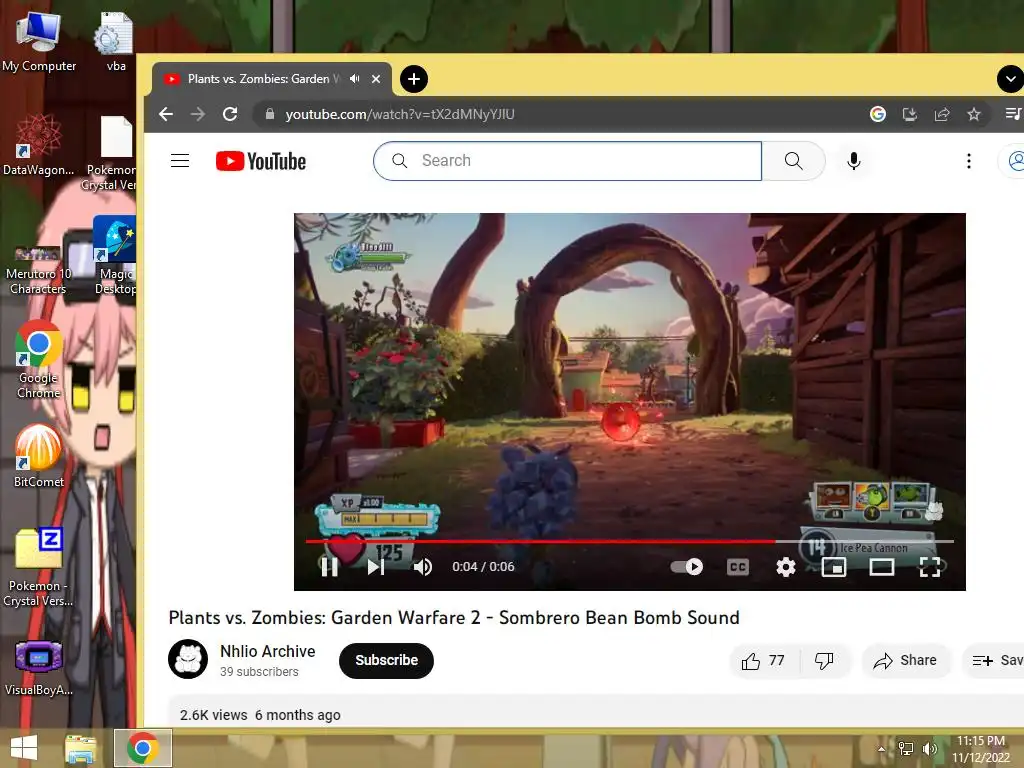Viewport: 1024px width, 768px height.
Task: Share this video
Action: point(906,661)
